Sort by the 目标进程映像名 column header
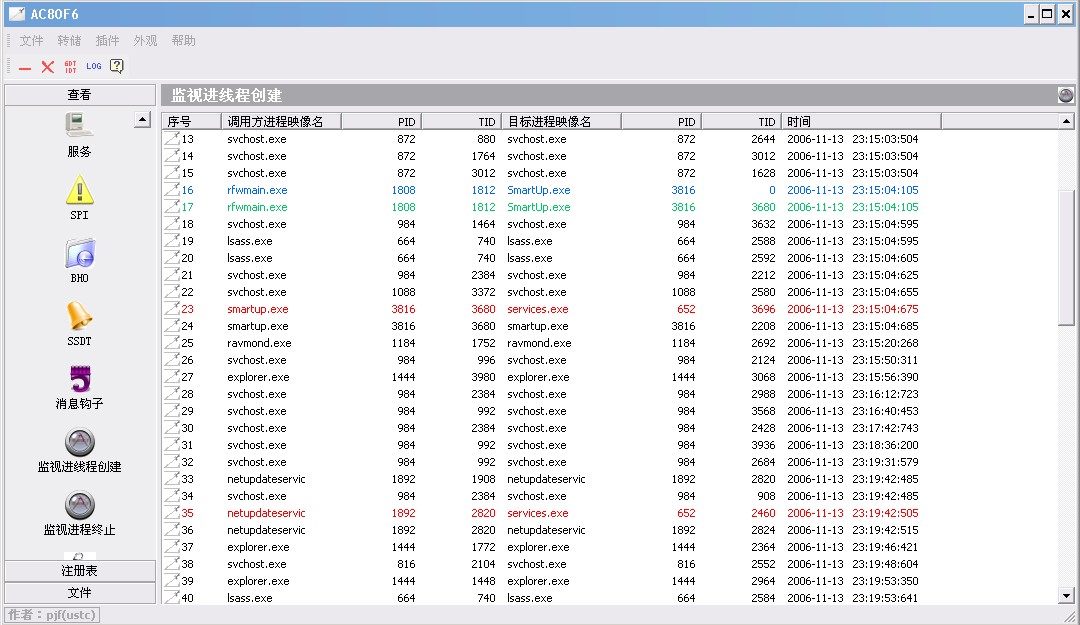This screenshot has width=1080, height=625. coord(561,121)
